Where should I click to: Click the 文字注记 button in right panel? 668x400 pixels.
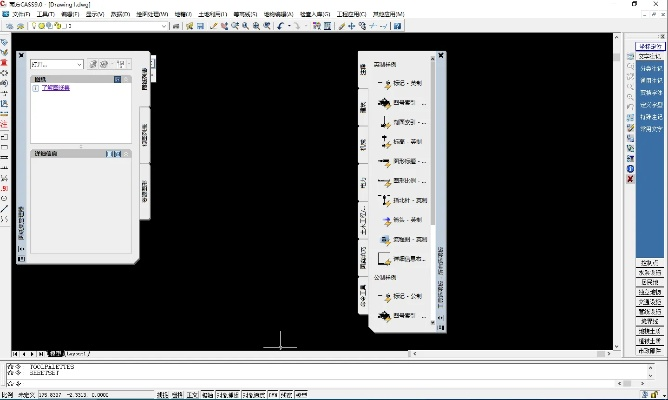[x=651, y=56]
